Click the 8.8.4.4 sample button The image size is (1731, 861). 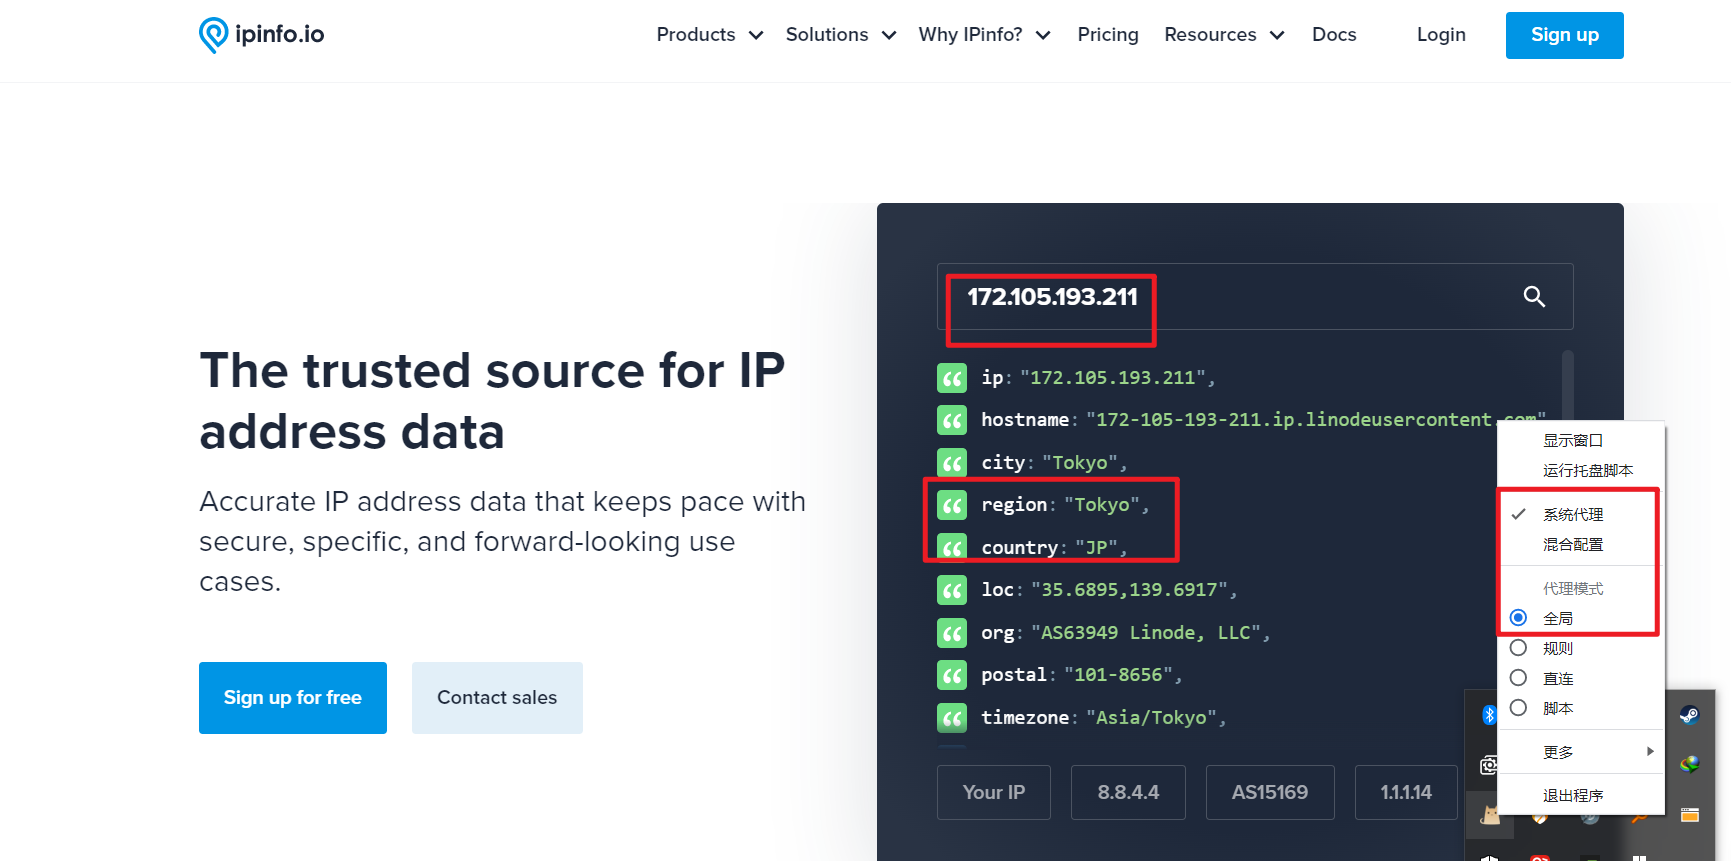click(1128, 792)
